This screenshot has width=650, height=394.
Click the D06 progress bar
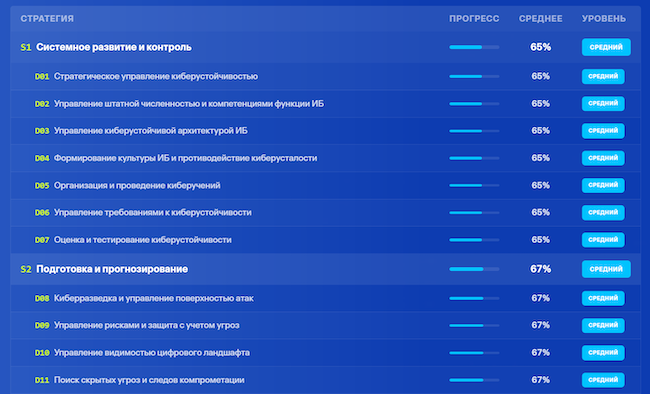coord(474,213)
